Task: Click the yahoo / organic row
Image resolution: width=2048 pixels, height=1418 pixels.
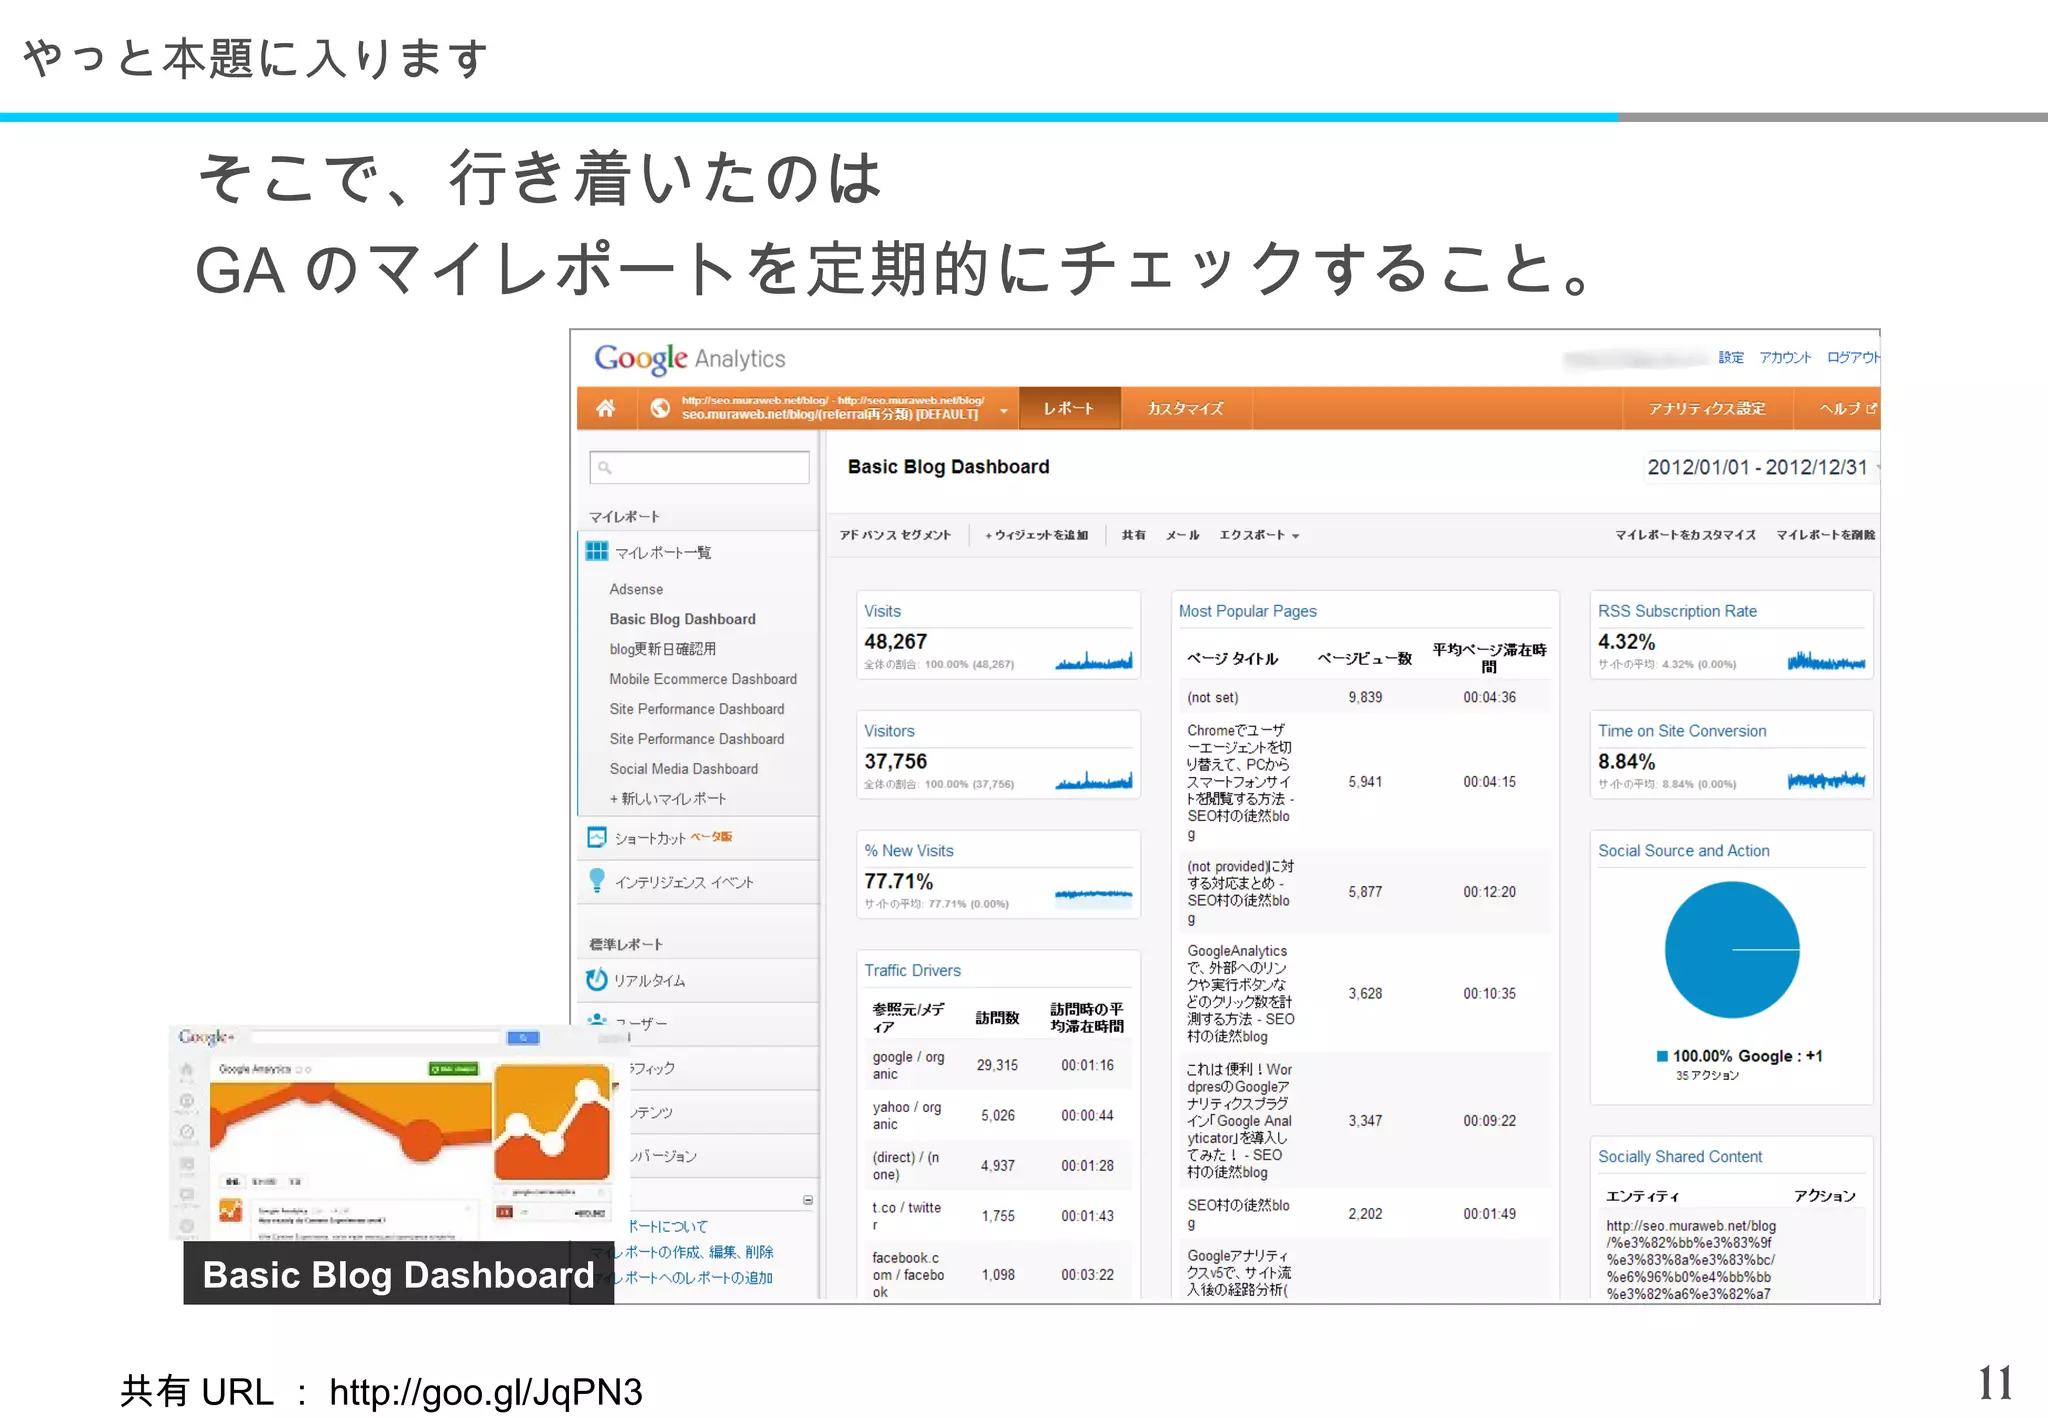Action: click(x=997, y=1116)
